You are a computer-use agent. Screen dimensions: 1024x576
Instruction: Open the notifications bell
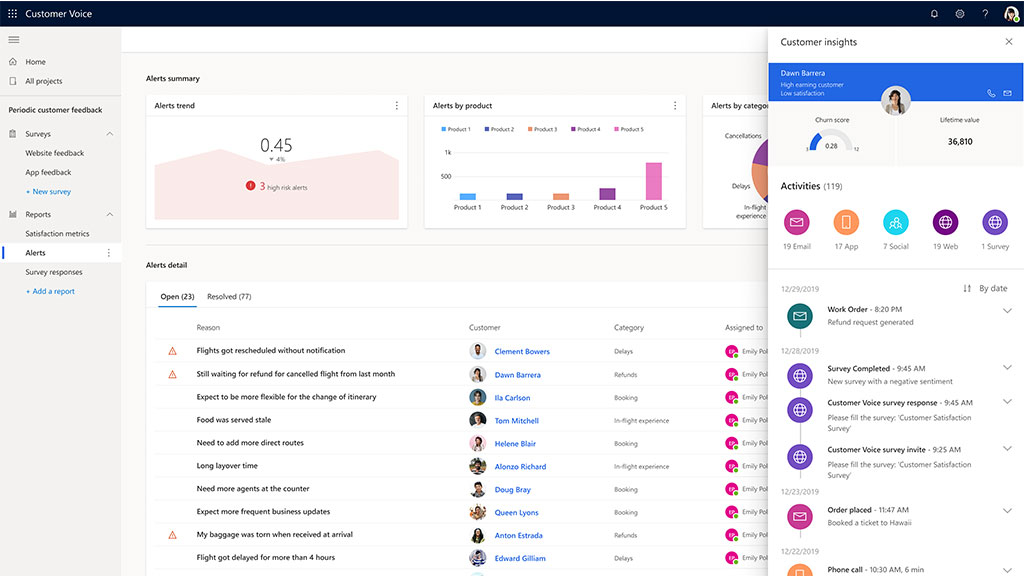tap(933, 13)
